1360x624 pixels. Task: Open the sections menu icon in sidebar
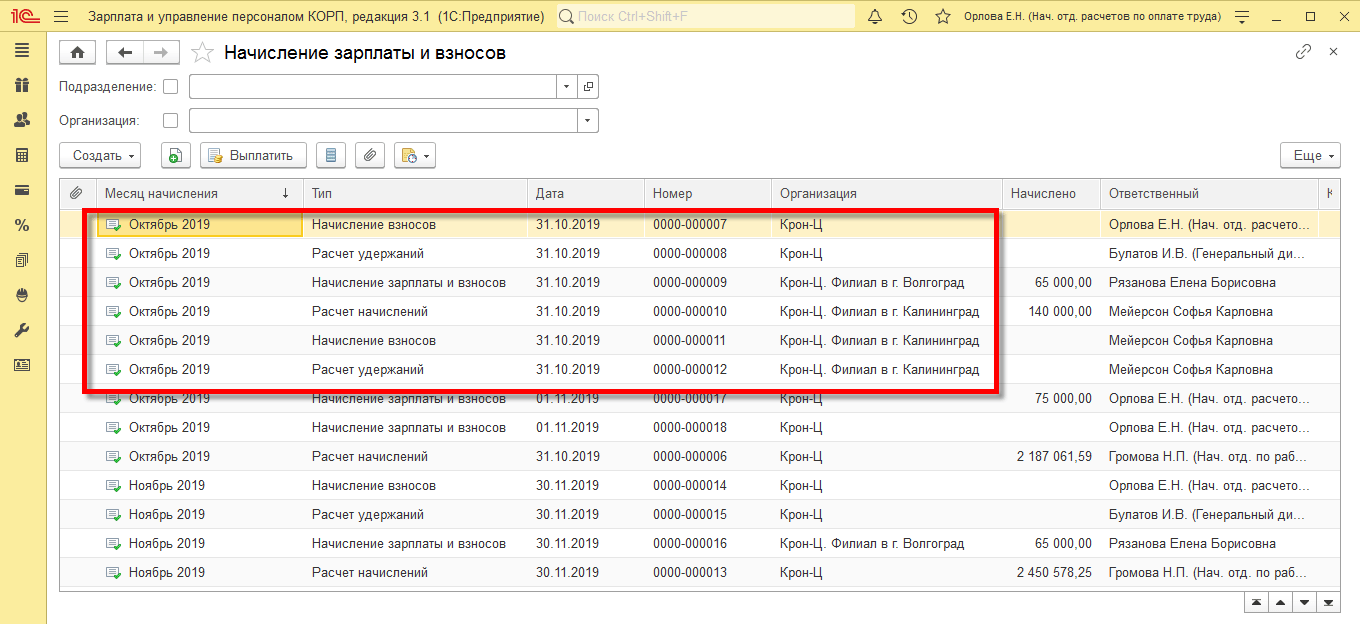(x=22, y=51)
